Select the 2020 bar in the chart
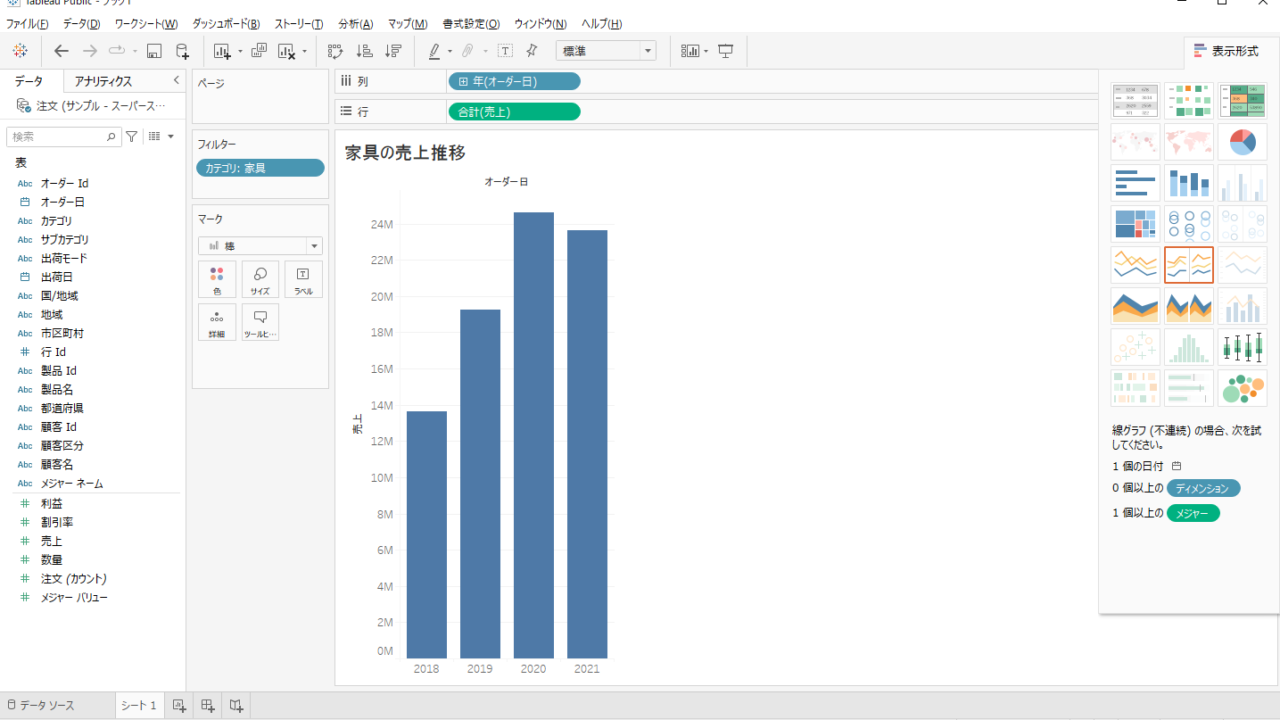The width and height of the screenshot is (1280, 720). coord(533,434)
